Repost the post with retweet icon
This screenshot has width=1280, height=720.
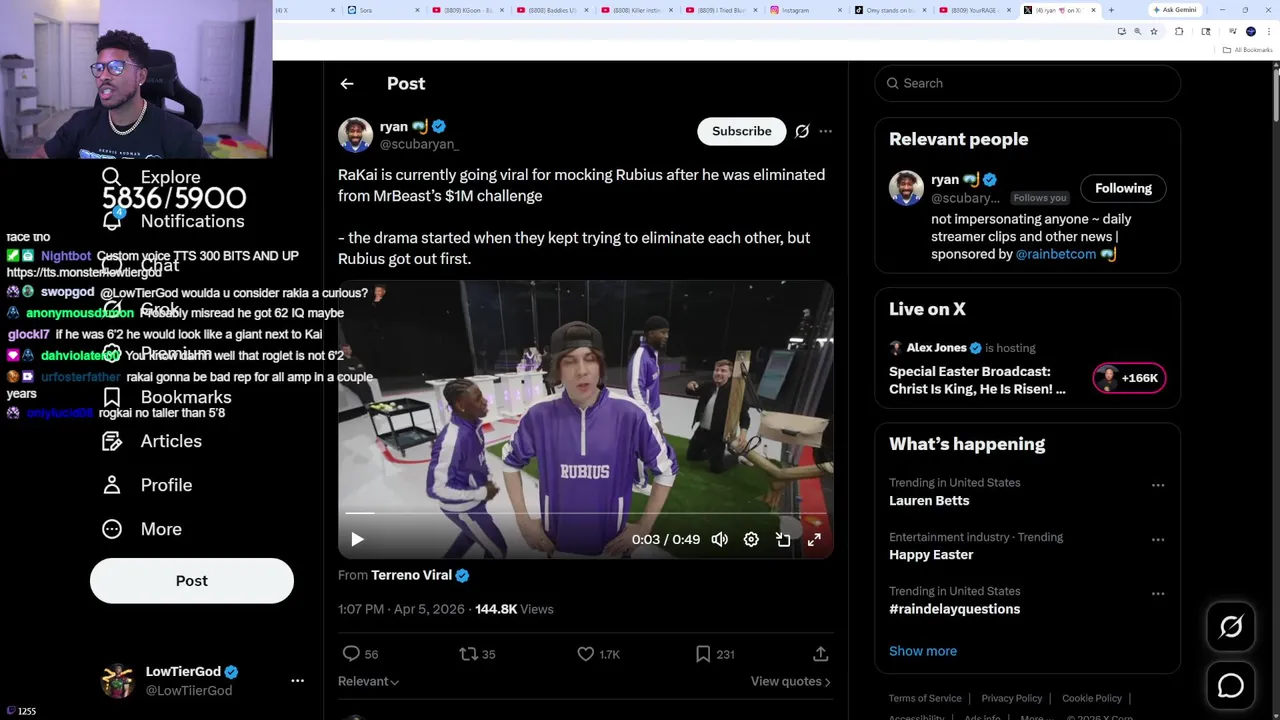tap(468, 654)
